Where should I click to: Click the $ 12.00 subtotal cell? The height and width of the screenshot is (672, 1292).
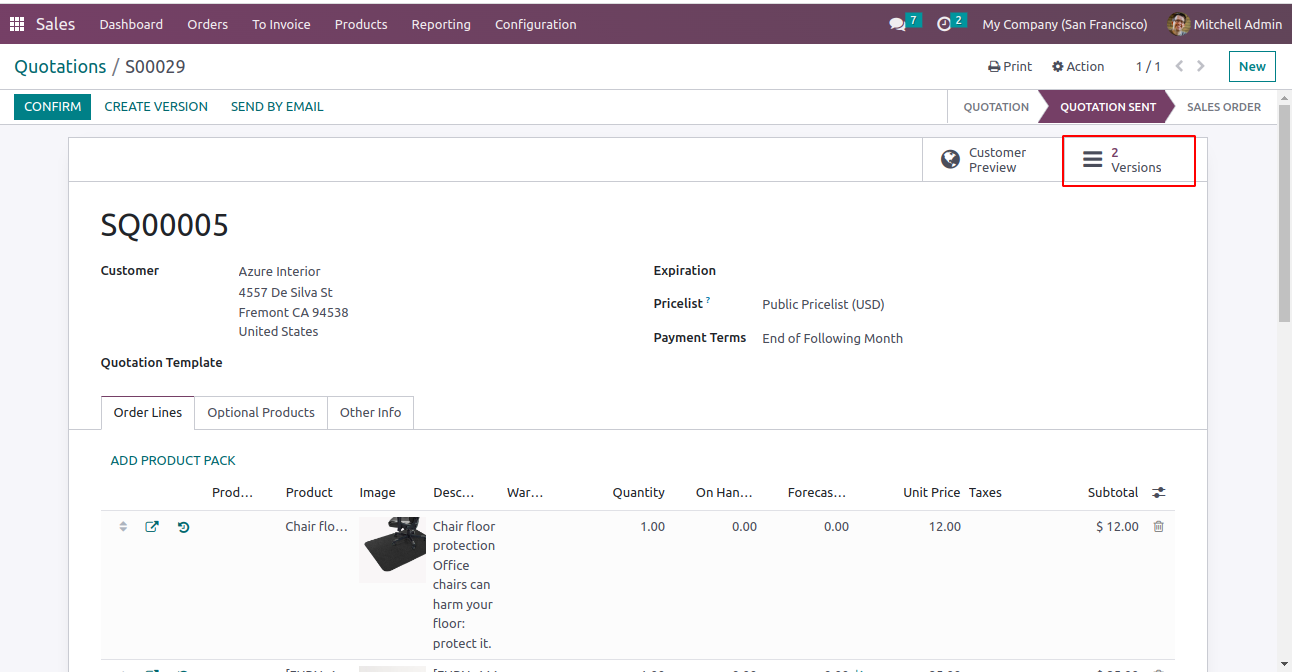[1117, 526]
